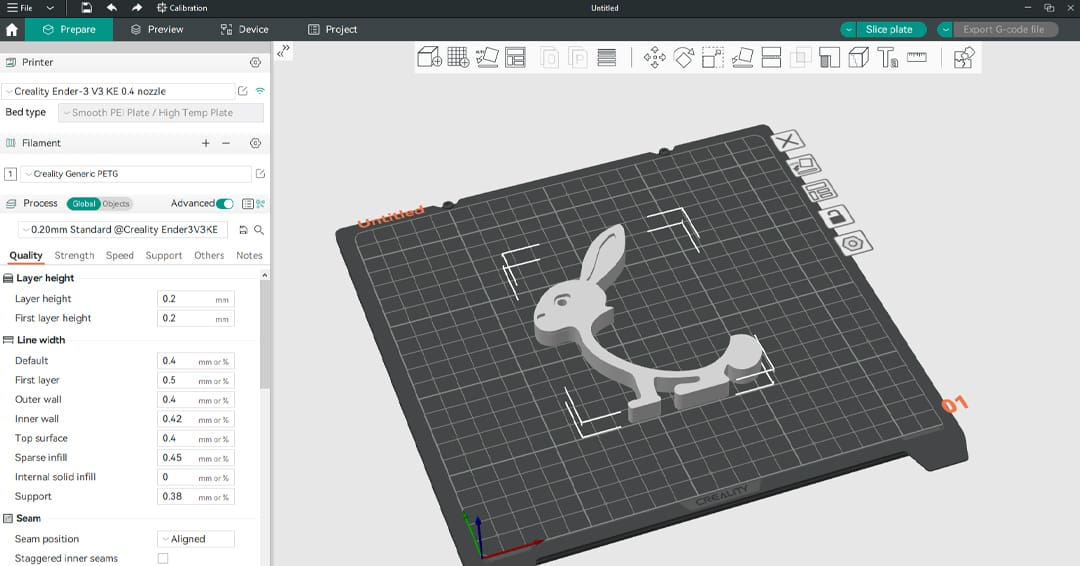The height and width of the screenshot is (566, 1080).
Task: Switch process scope to Objects
Action: 116,204
